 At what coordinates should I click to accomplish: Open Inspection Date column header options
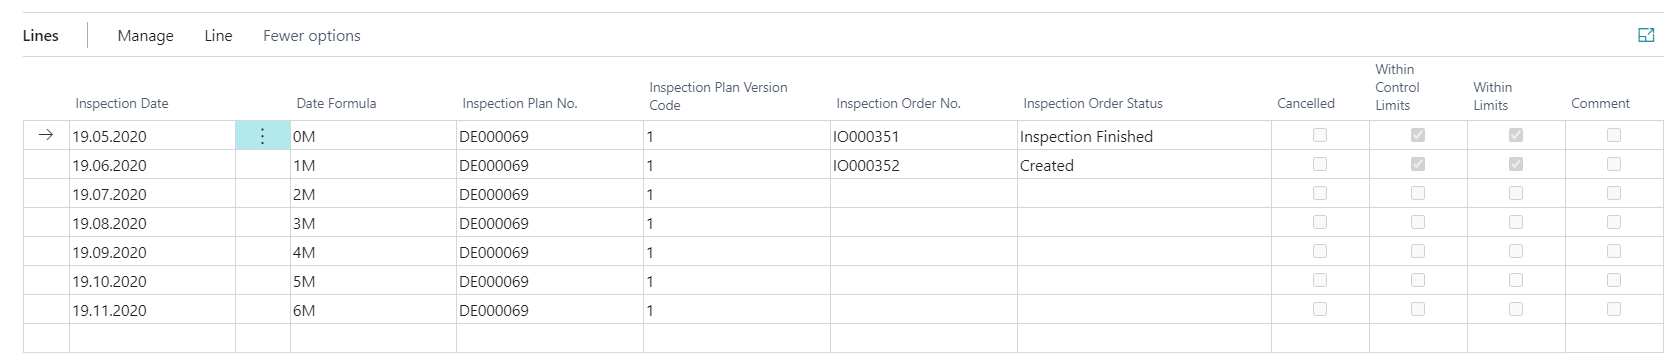122,103
